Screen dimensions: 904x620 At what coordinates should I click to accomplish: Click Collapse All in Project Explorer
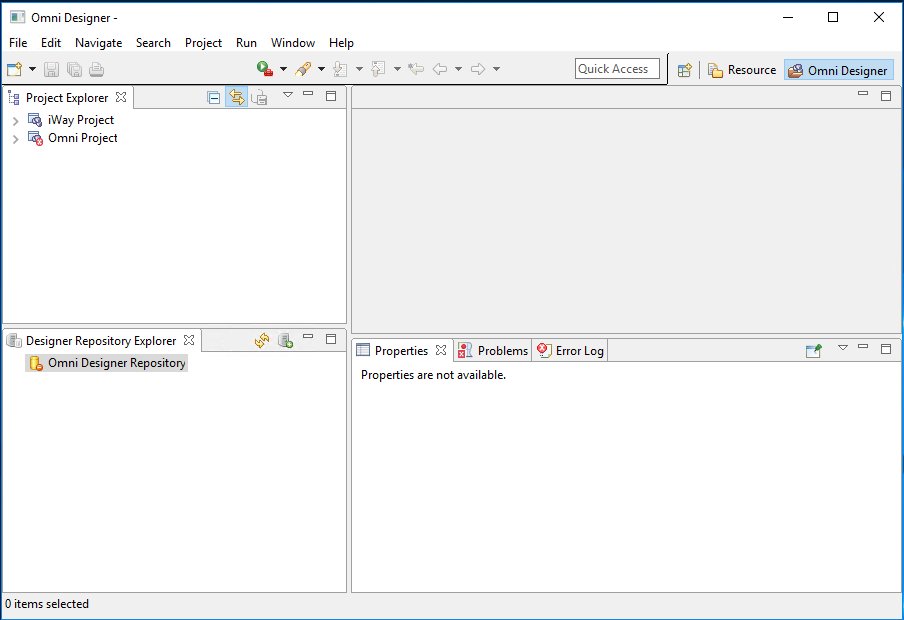coord(214,97)
